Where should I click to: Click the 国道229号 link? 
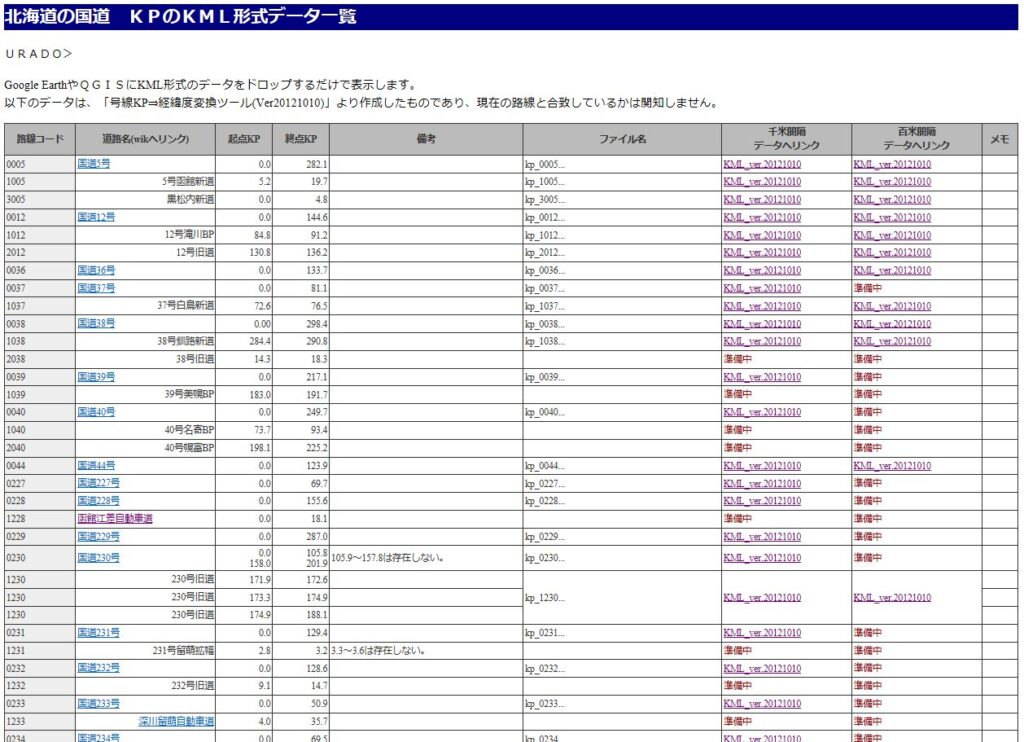[x=98, y=537]
